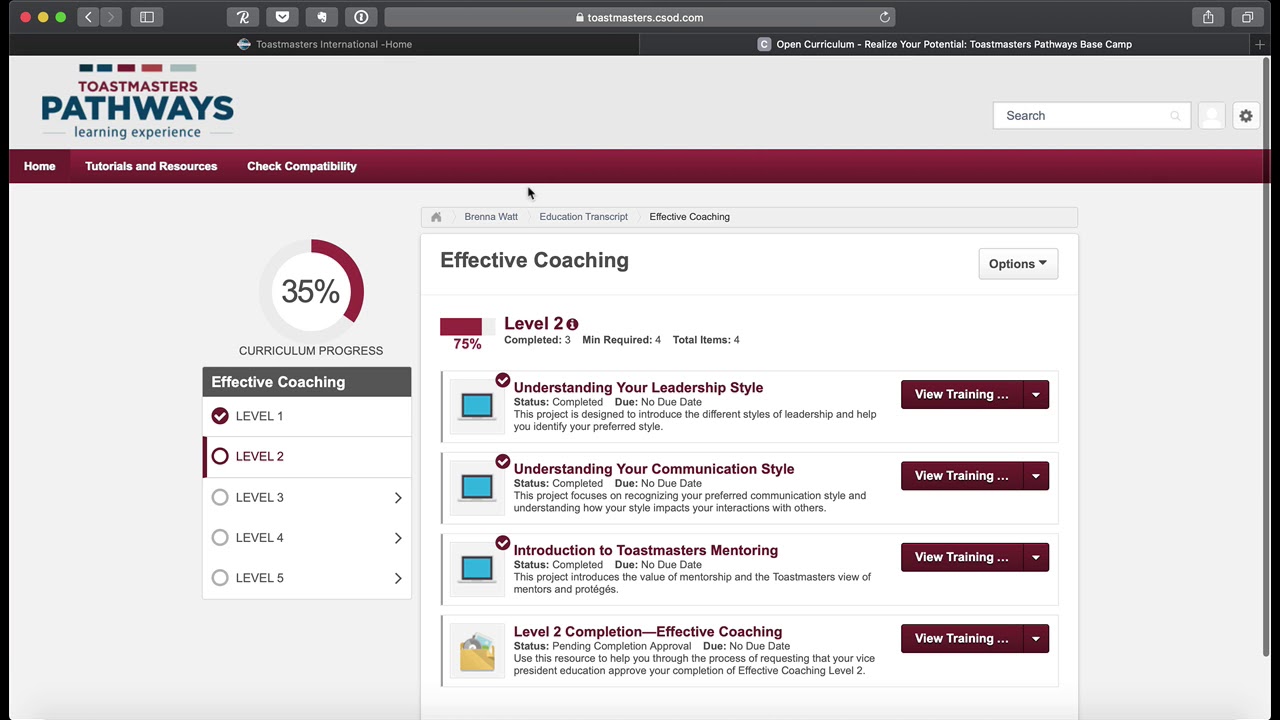This screenshot has height=720, width=1280.
Task: Click the Level 2 Completion folder icon
Action: [x=477, y=650]
